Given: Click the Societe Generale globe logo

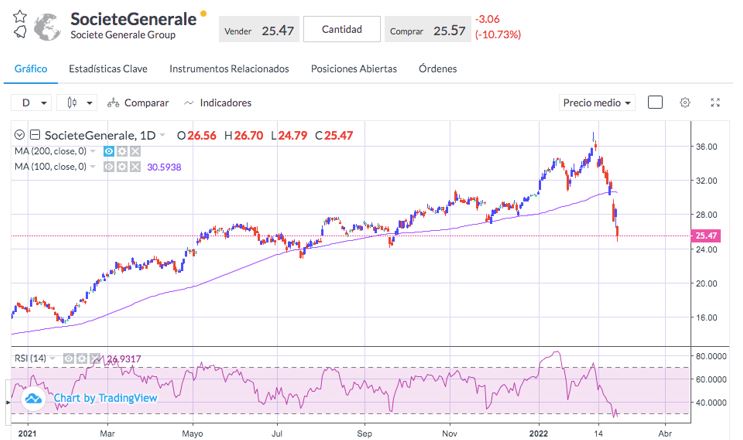Looking at the screenshot, I should [x=47, y=27].
